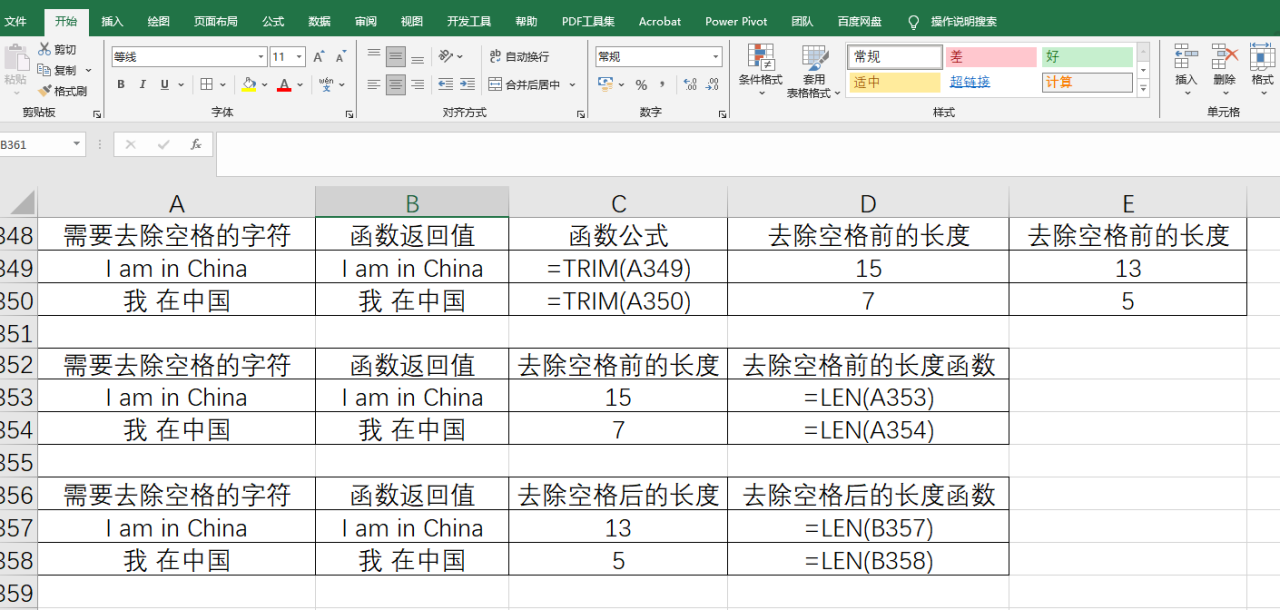Open Conditional Formatting (条件格式)
This screenshot has height=610, width=1280.
click(760, 70)
